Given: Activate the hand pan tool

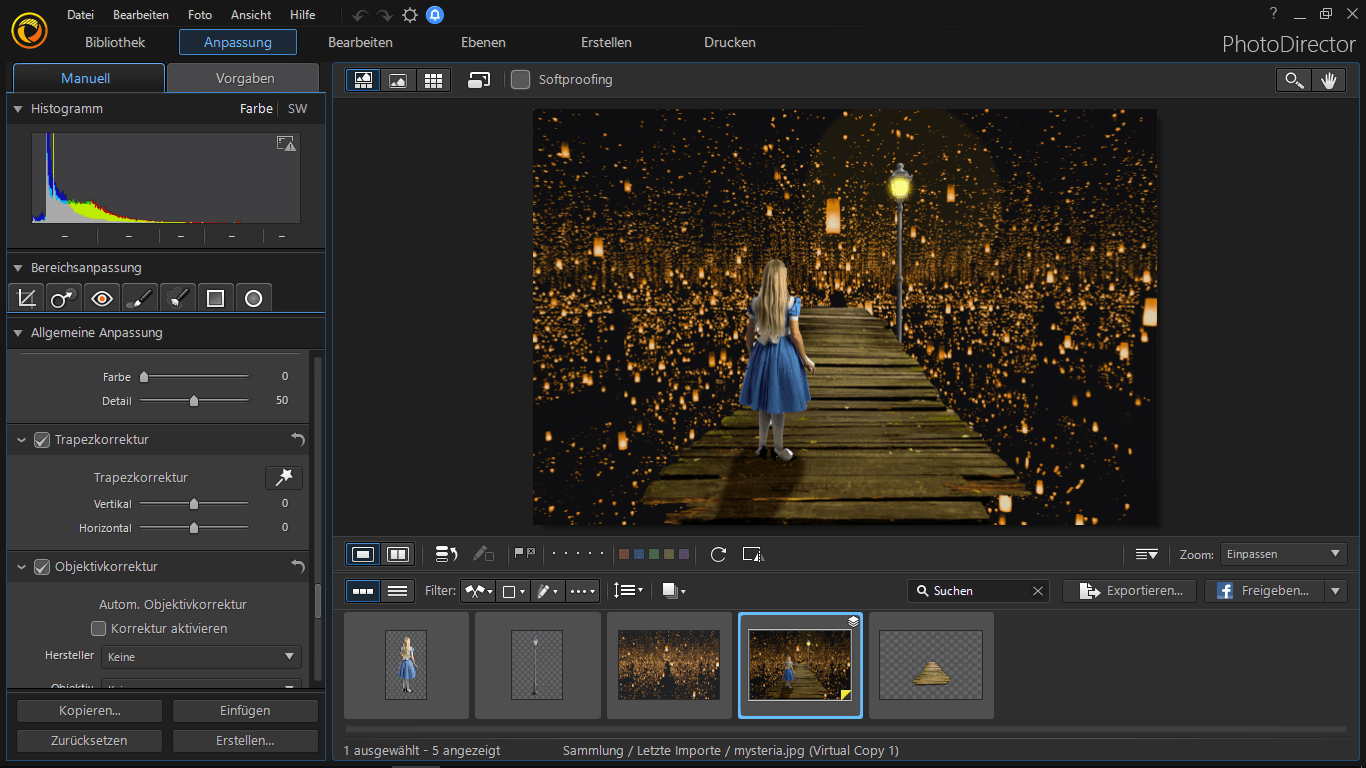Looking at the screenshot, I should click(1329, 81).
